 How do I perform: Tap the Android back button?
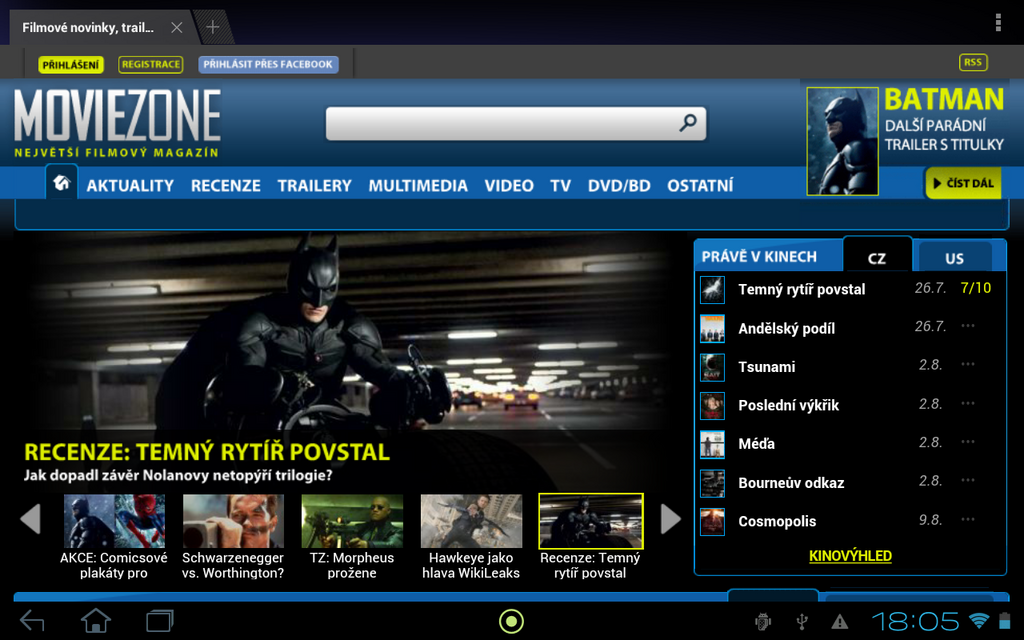point(32,621)
